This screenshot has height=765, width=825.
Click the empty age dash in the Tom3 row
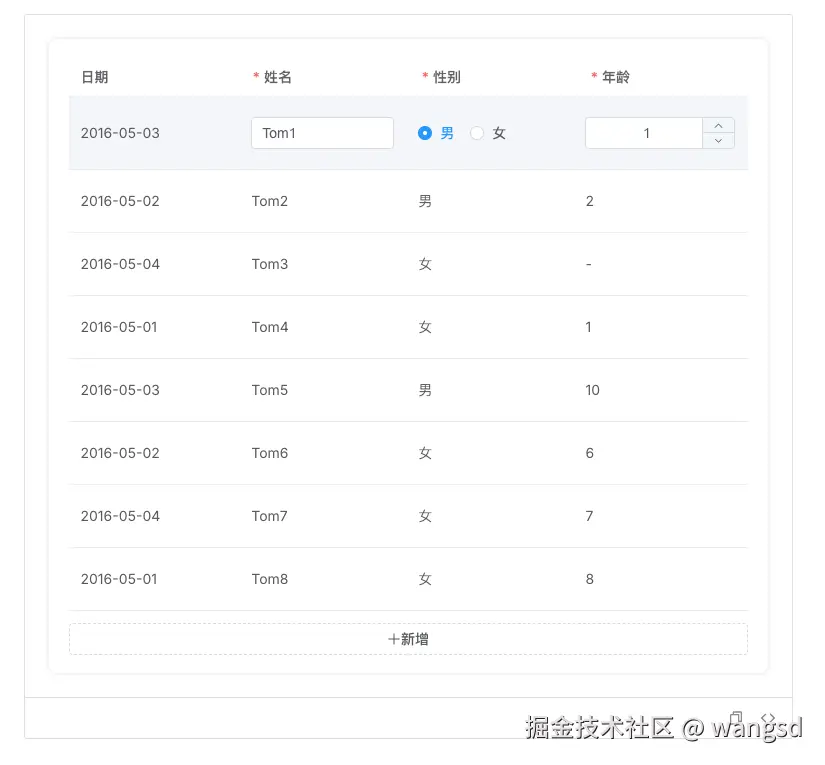pyautogui.click(x=589, y=264)
